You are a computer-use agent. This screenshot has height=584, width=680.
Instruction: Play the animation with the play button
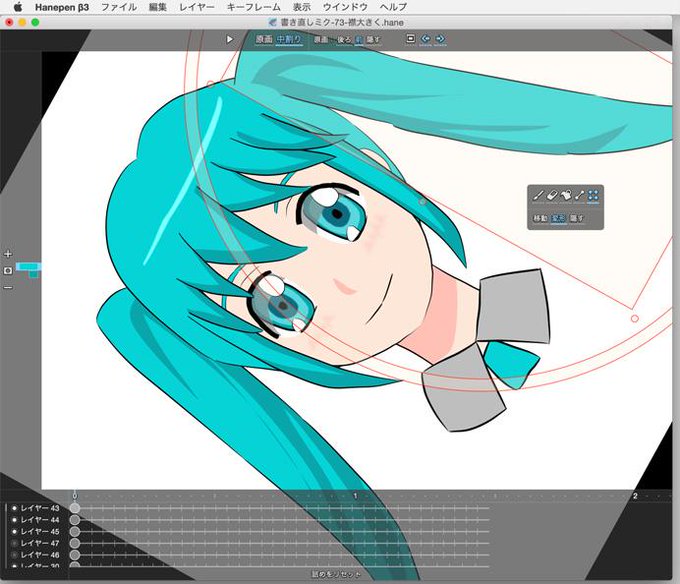pyautogui.click(x=229, y=39)
